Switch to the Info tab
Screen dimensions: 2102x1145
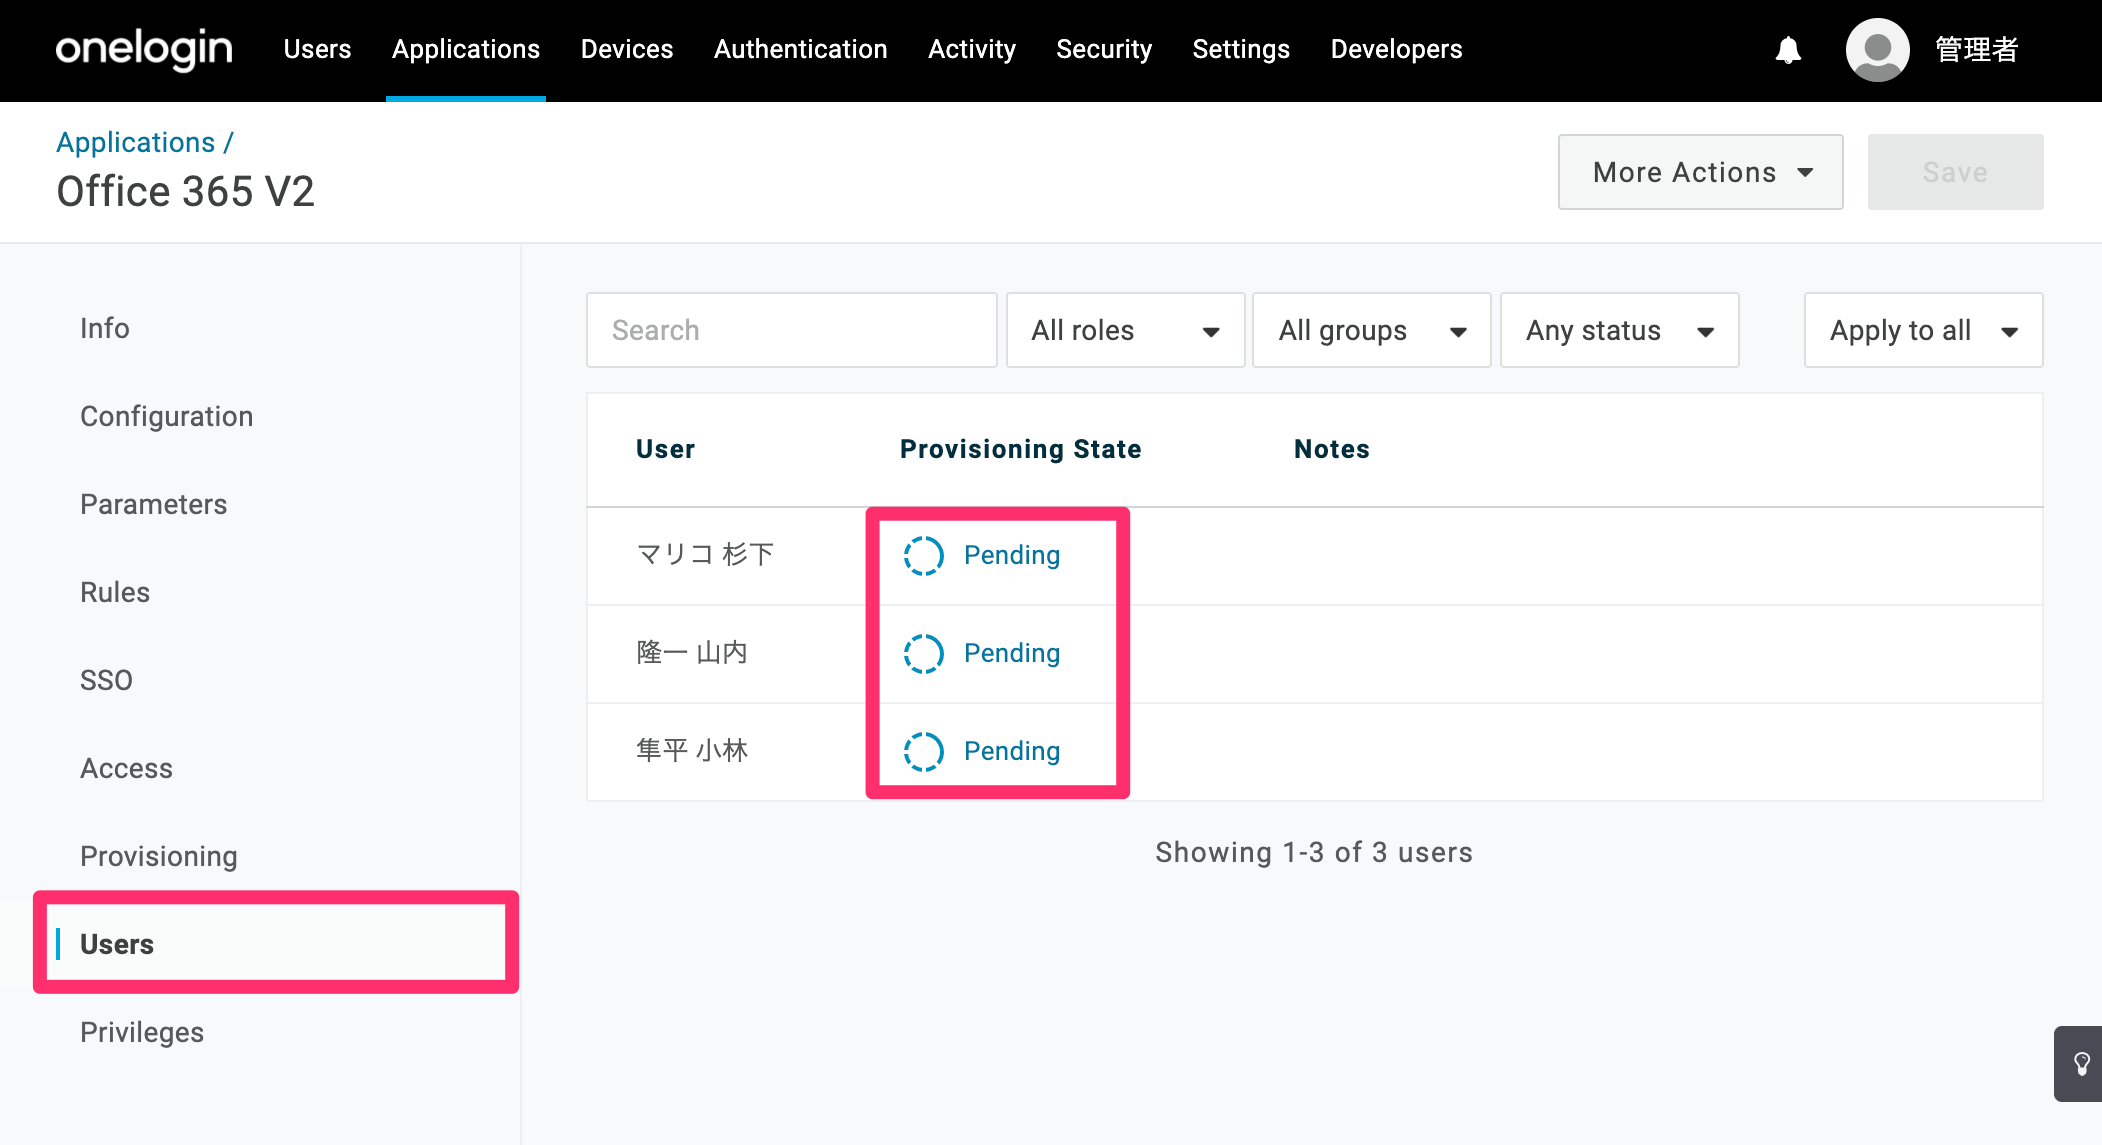tap(105, 328)
